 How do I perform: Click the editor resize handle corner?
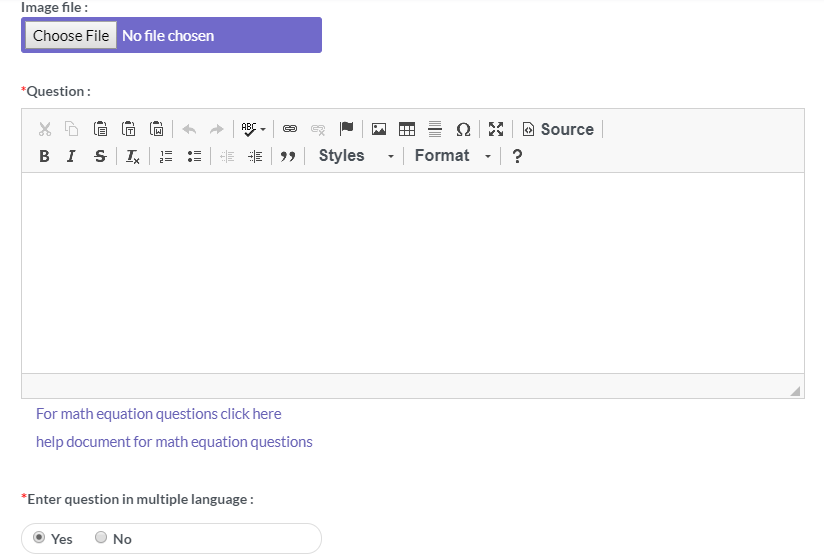click(795, 390)
